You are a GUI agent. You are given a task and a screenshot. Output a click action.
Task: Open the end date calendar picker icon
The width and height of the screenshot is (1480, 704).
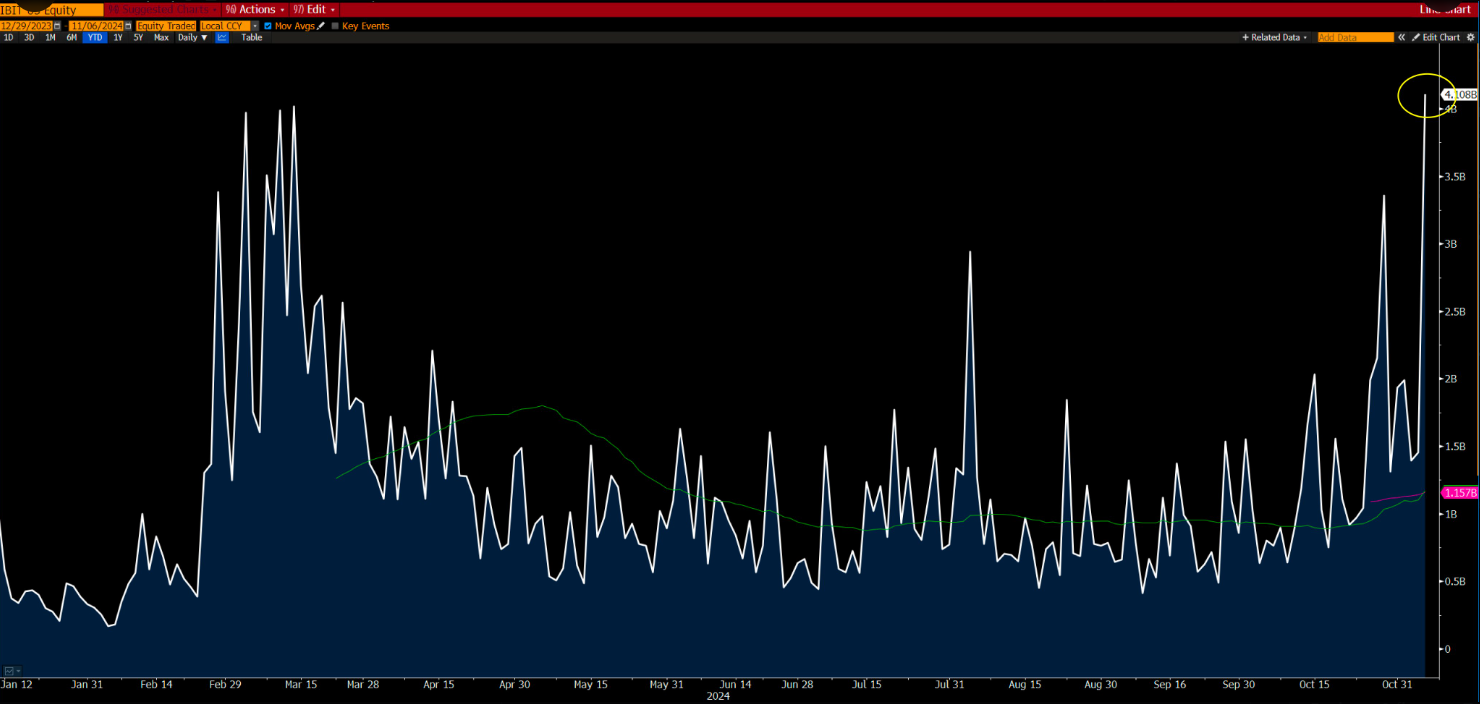128,25
